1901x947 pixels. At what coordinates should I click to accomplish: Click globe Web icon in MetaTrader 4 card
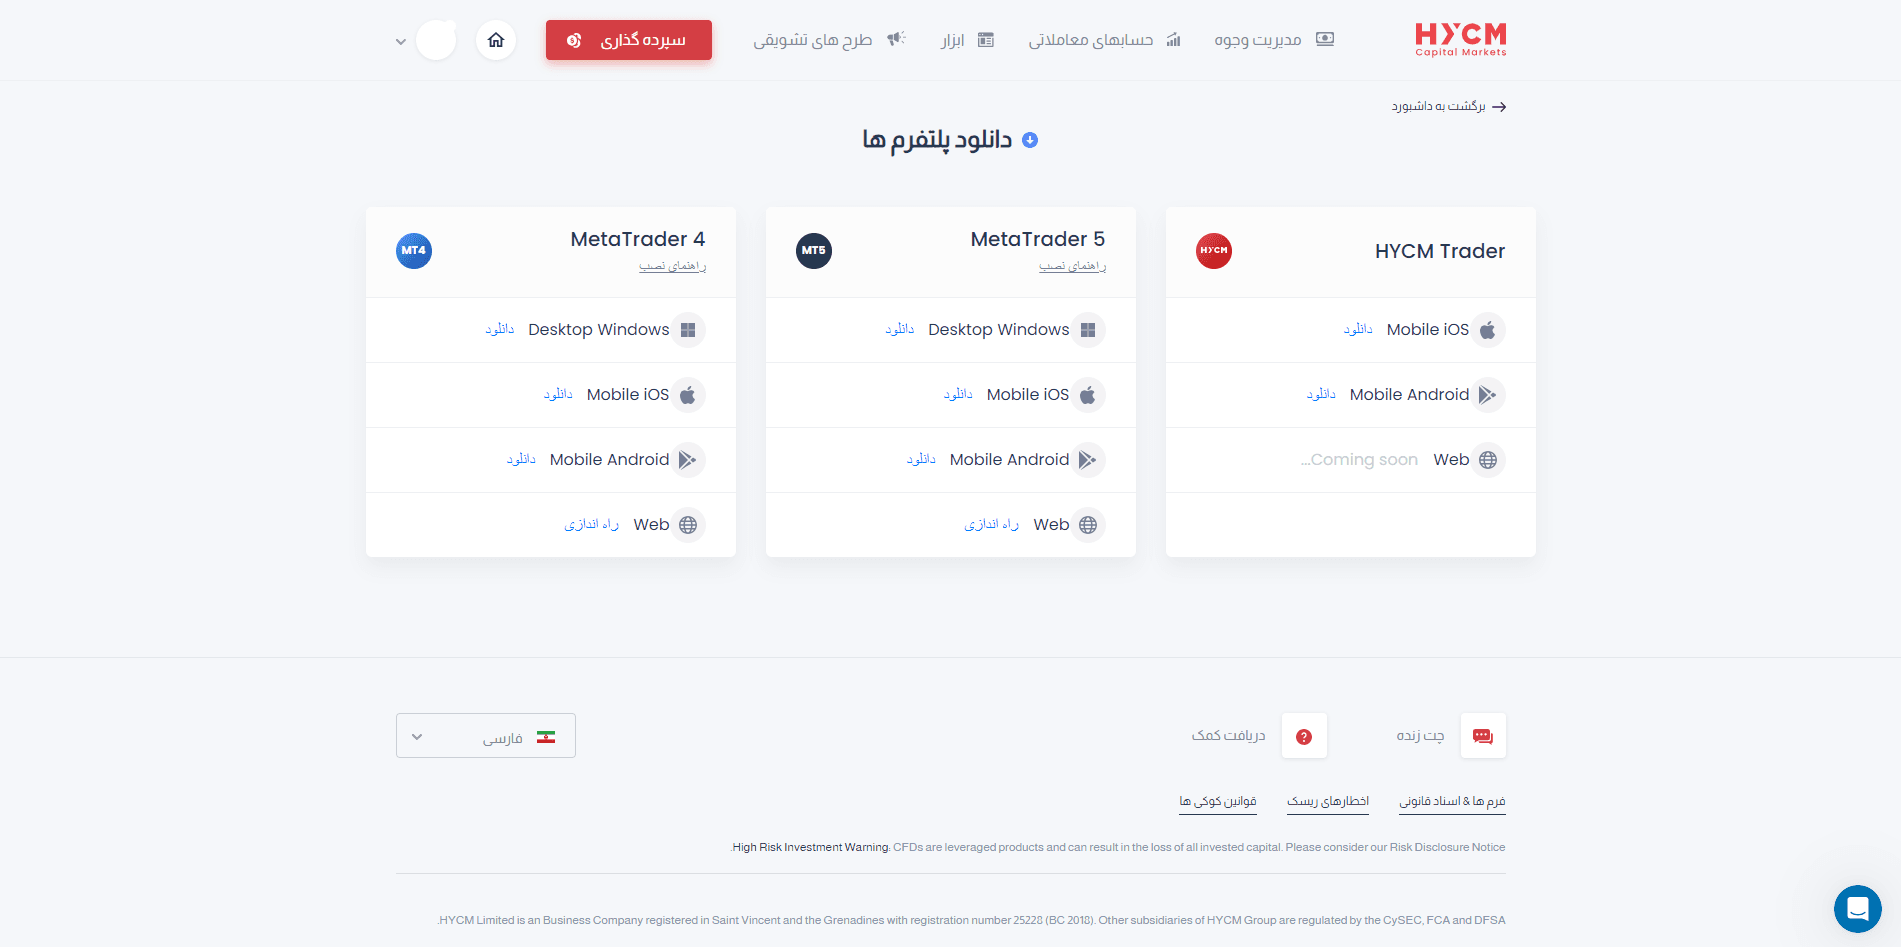(688, 525)
